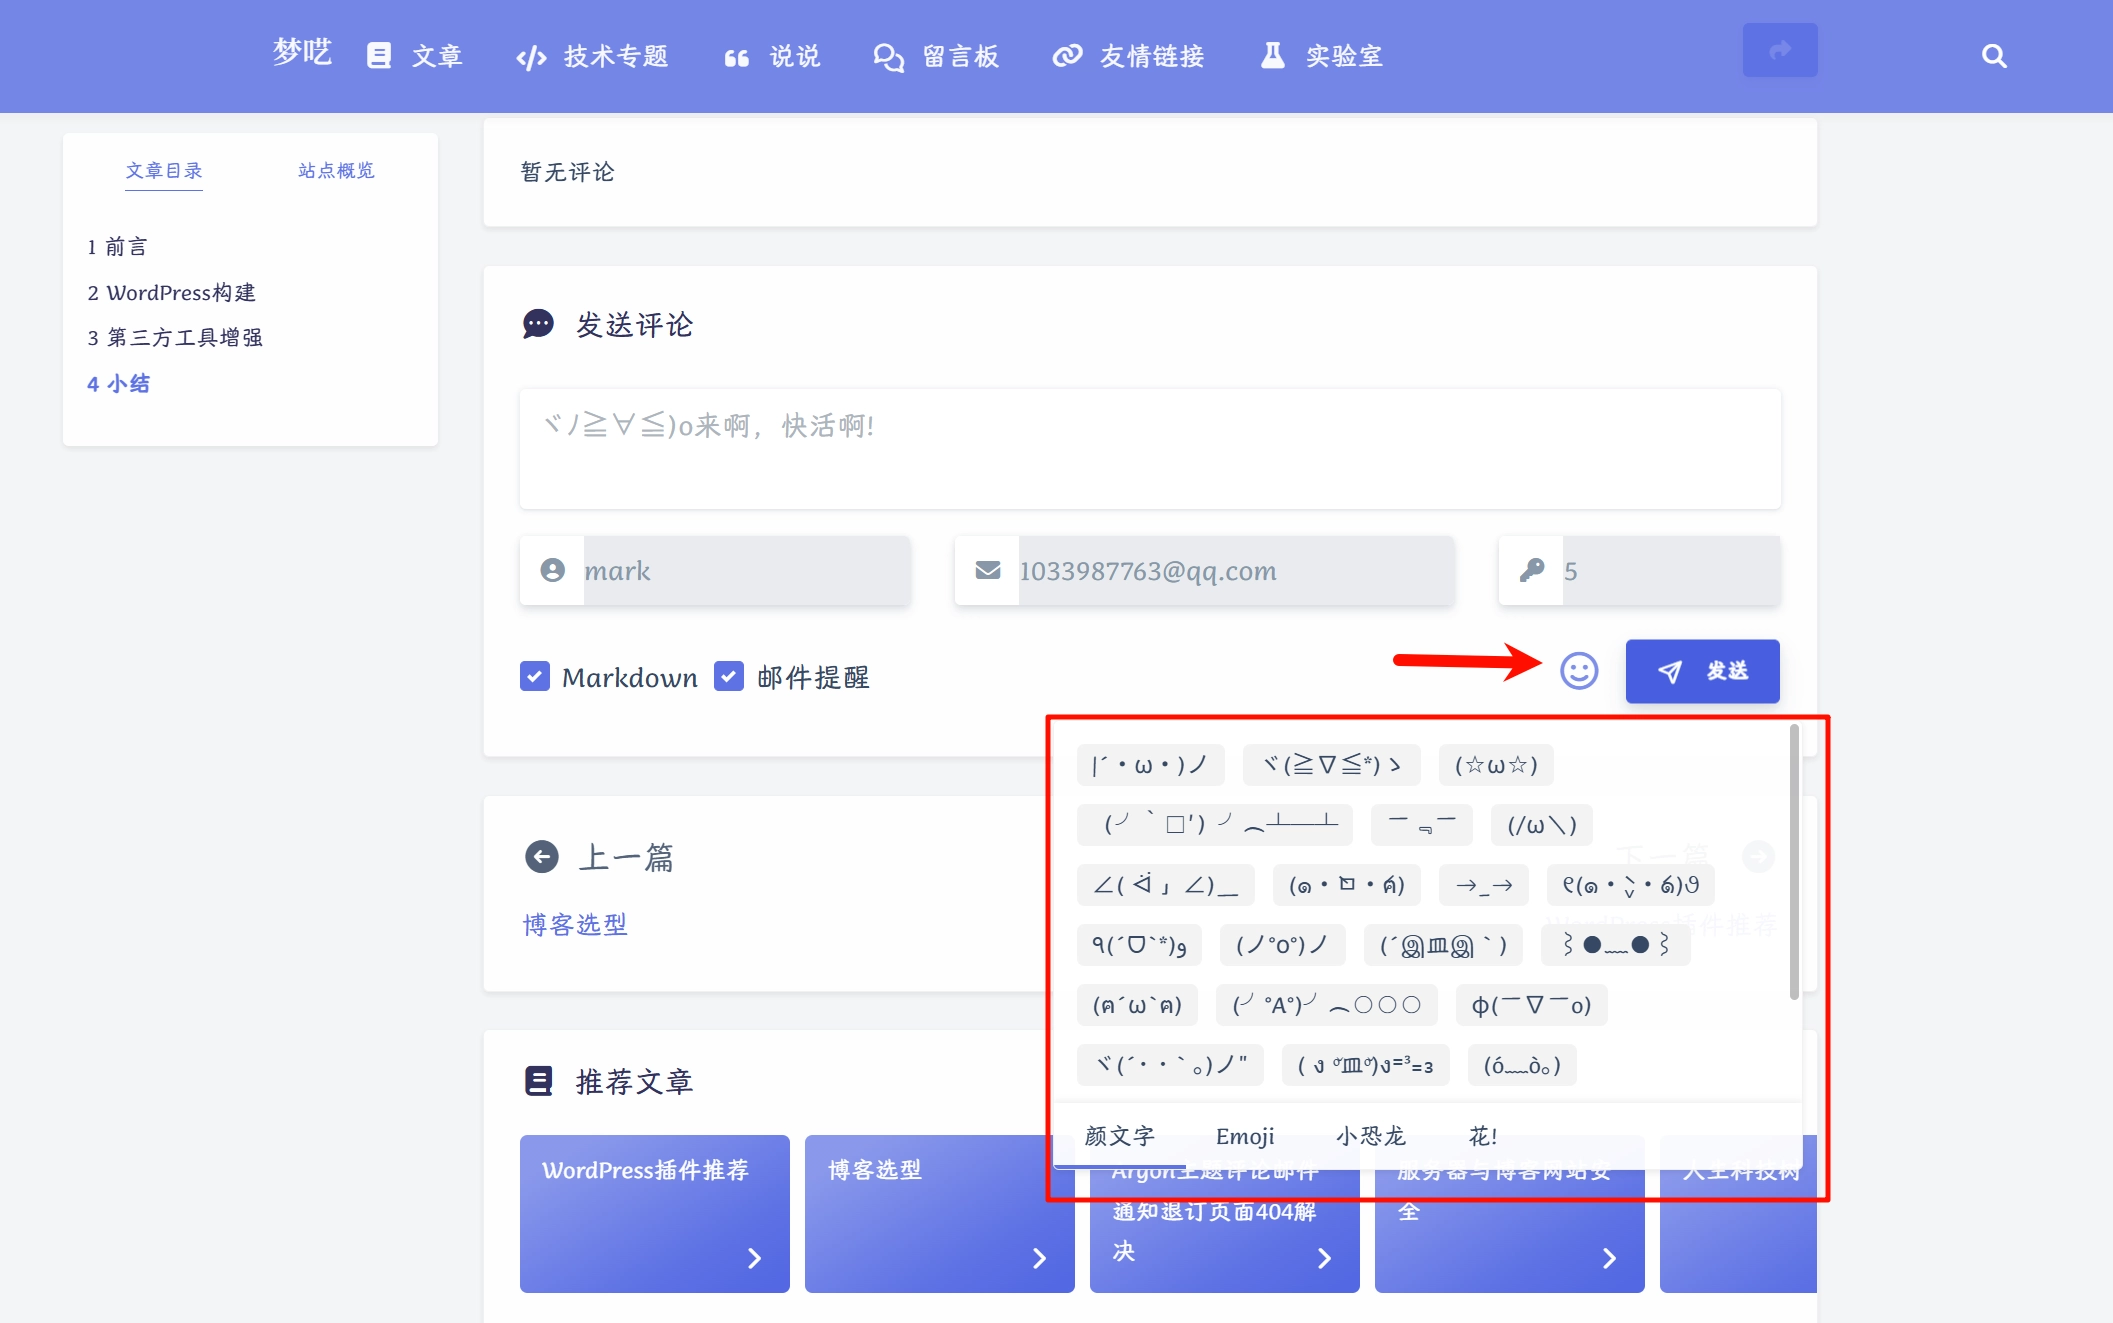The image size is (2113, 1323).
Task: Insert the |´・ω・)ノ emoticon
Action: [x=1151, y=765]
